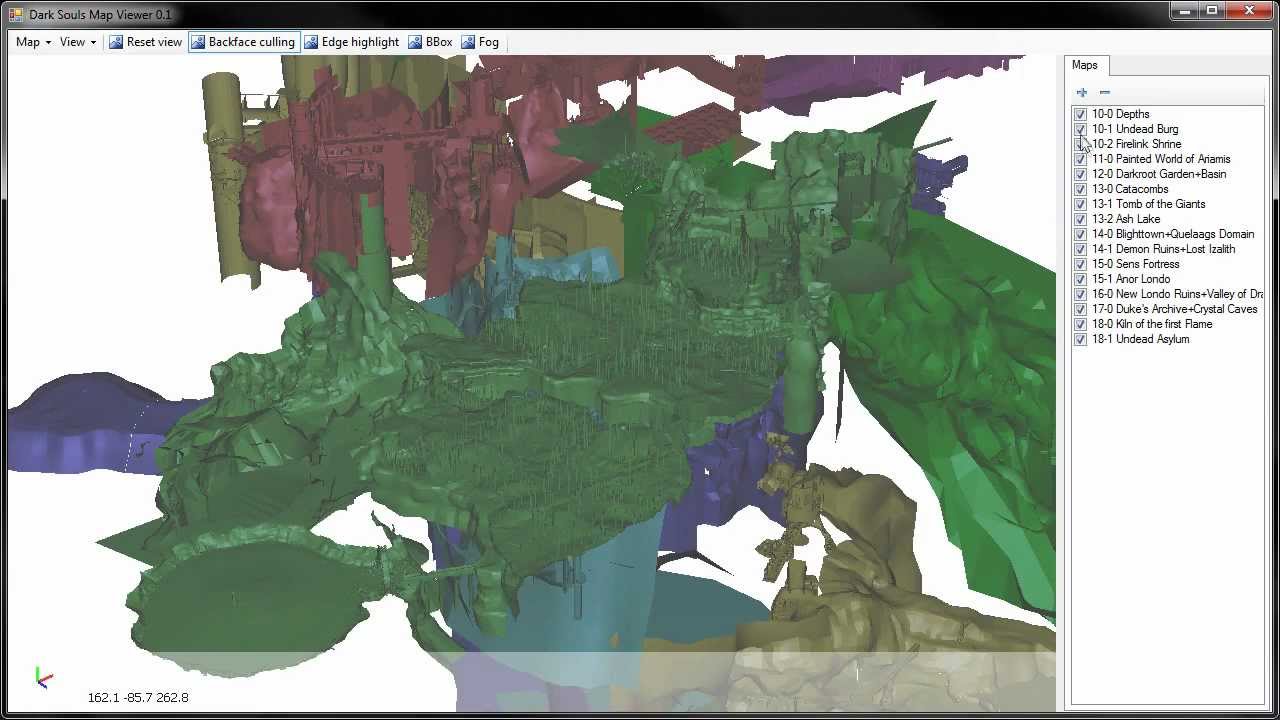Select the 10-0 Depths label

(x=1121, y=114)
